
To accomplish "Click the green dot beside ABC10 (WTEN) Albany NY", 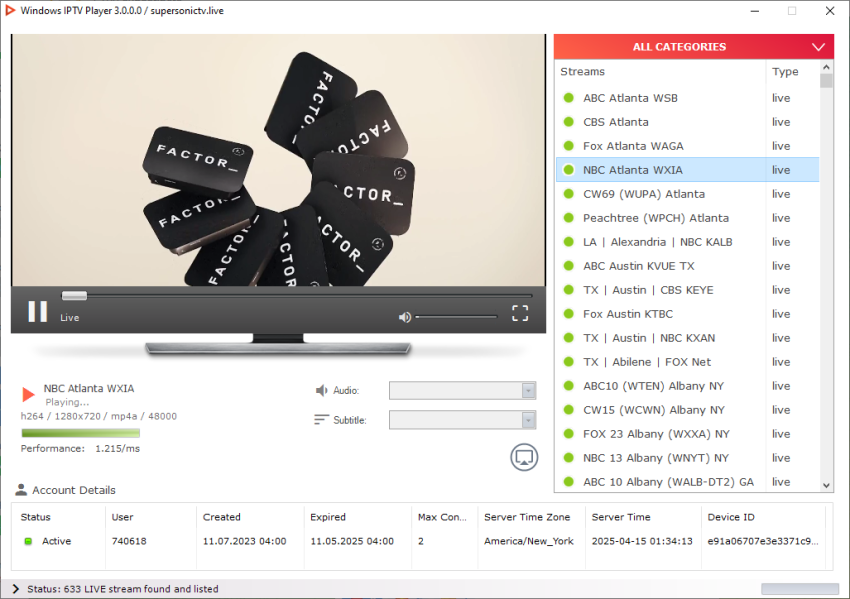I will [x=569, y=386].
